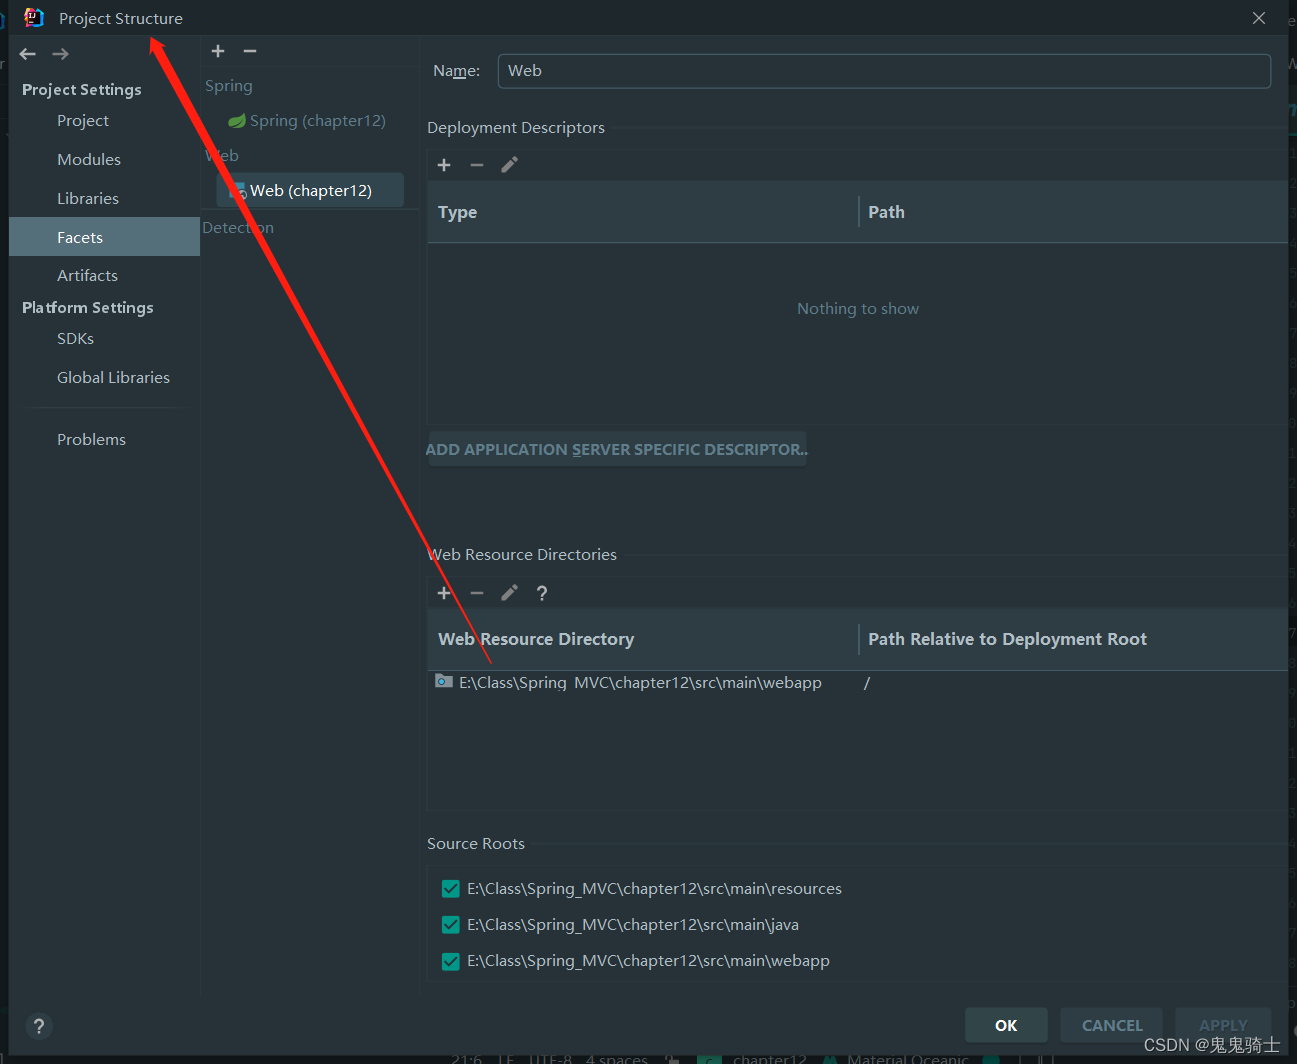Open Global Libraries settings
1297x1064 pixels.
[113, 378]
